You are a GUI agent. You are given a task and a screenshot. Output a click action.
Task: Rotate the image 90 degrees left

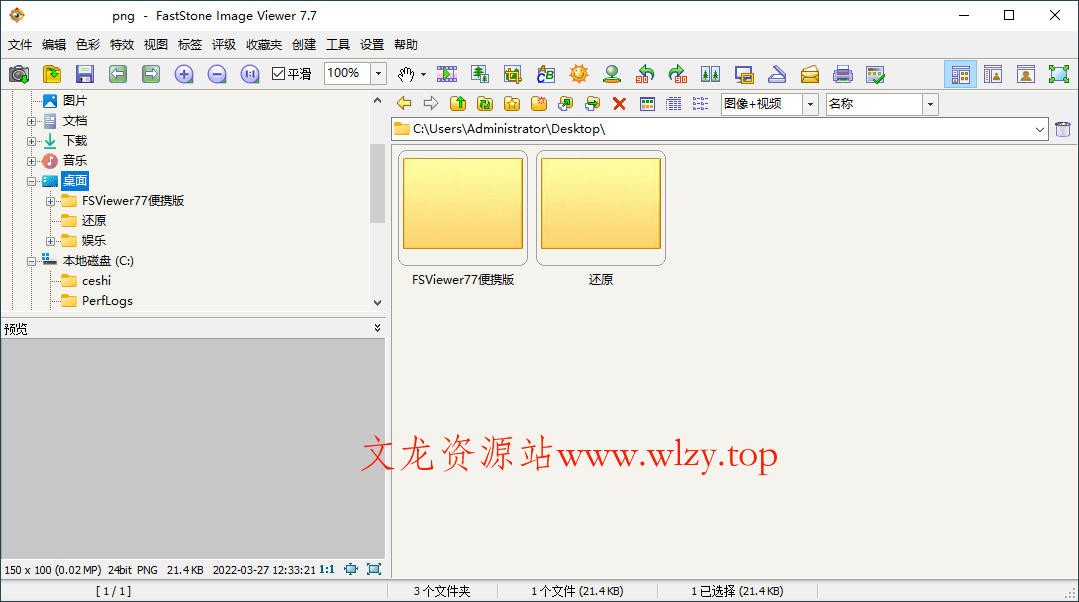[x=645, y=74]
